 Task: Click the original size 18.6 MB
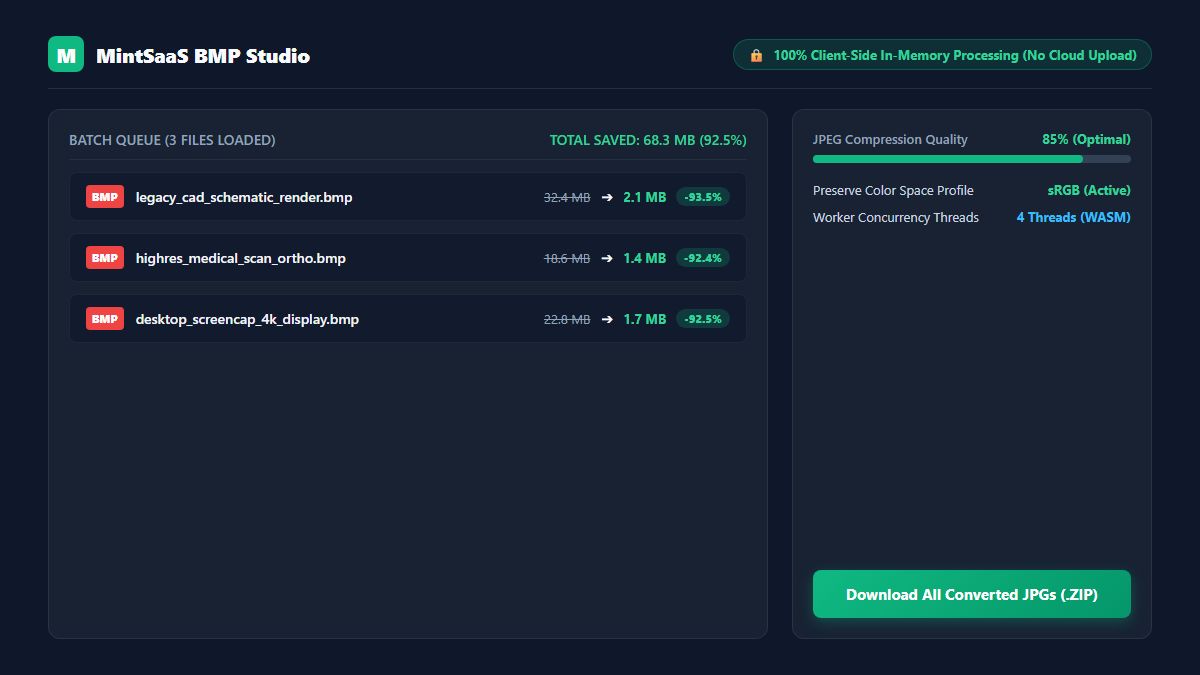click(x=567, y=259)
